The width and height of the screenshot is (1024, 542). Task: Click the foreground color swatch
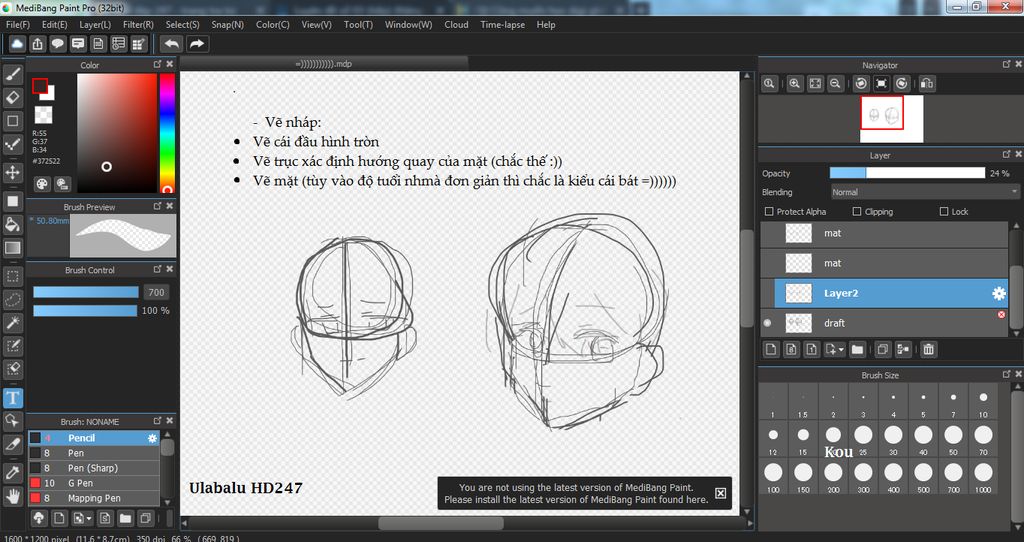(x=40, y=86)
